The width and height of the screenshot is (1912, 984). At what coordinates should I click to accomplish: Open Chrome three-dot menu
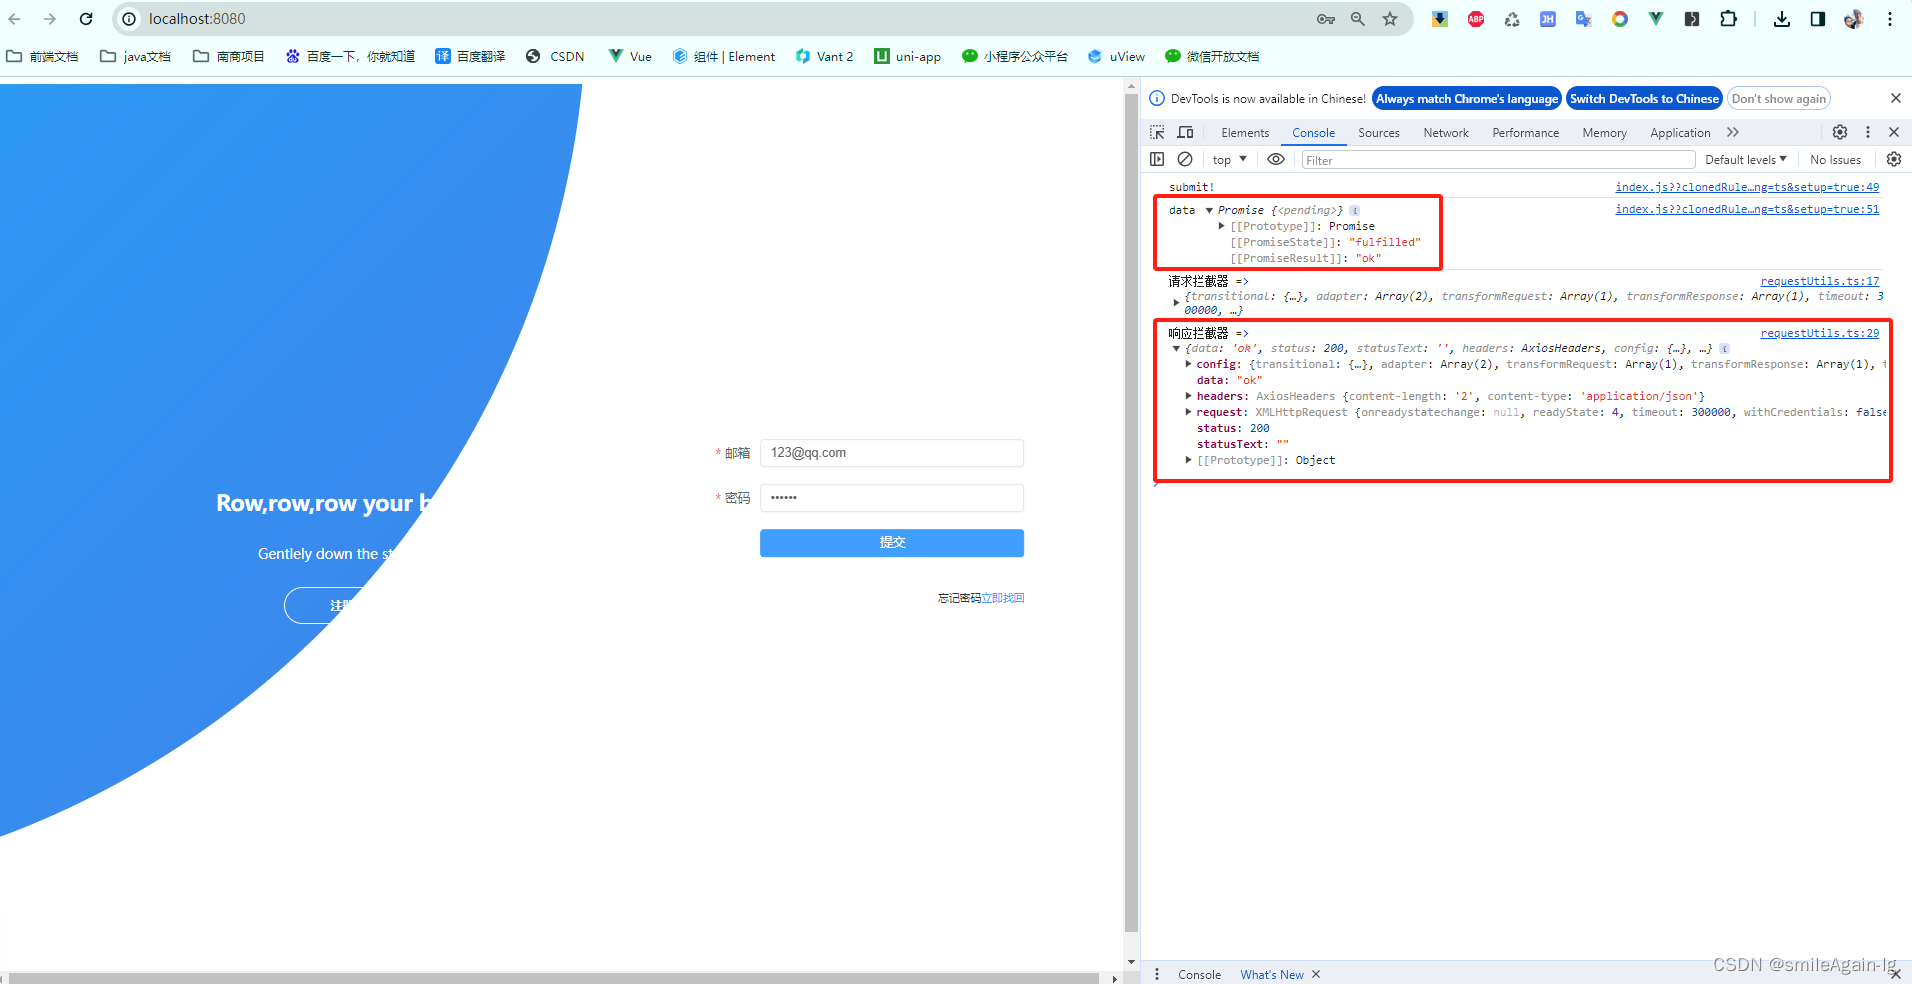1890,19
